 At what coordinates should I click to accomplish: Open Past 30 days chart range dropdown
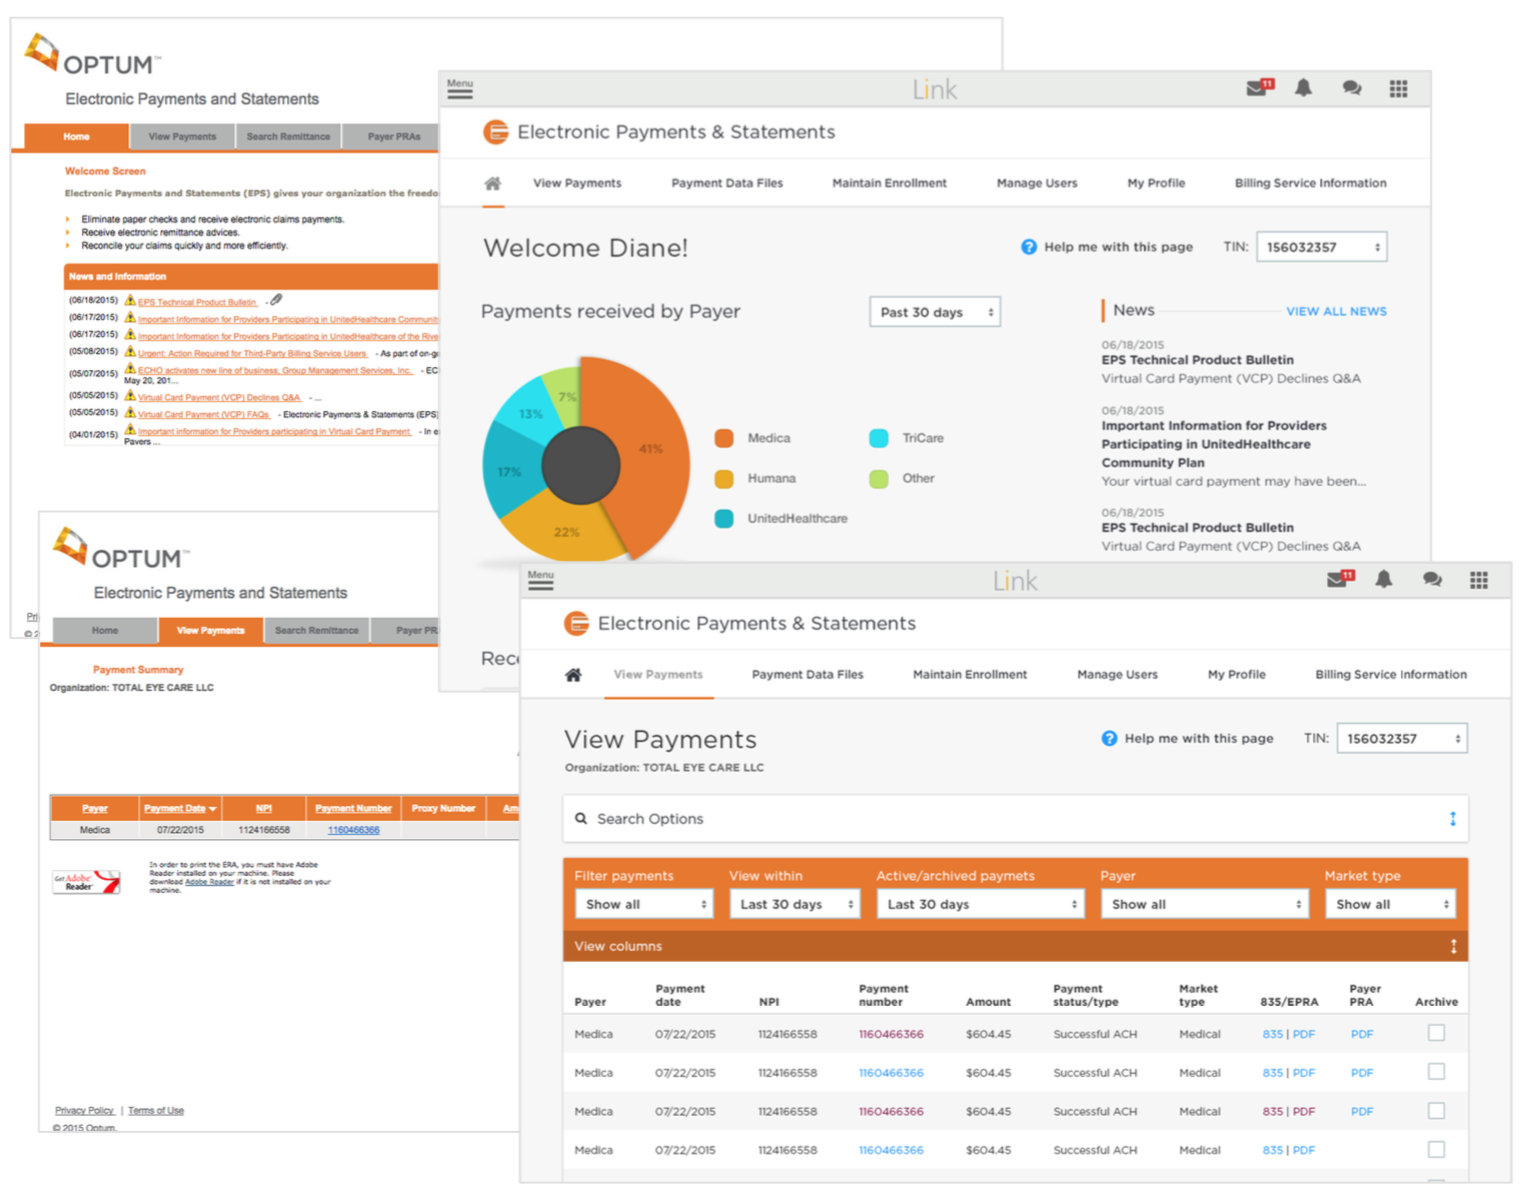click(935, 312)
